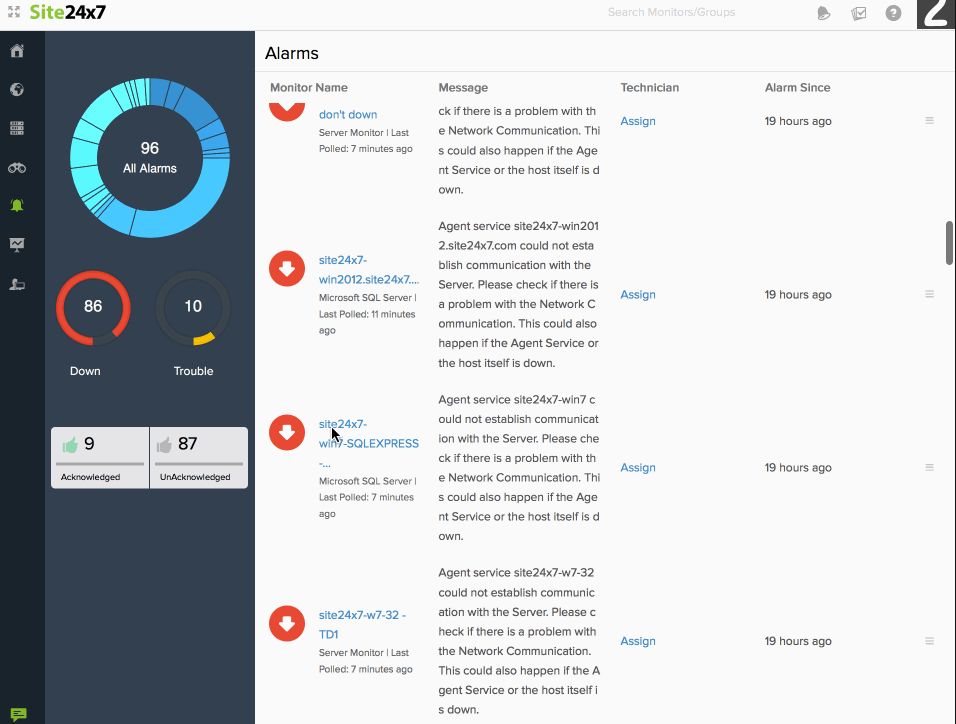Open the row menu for site24x7-win2012 alarm

(930, 294)
